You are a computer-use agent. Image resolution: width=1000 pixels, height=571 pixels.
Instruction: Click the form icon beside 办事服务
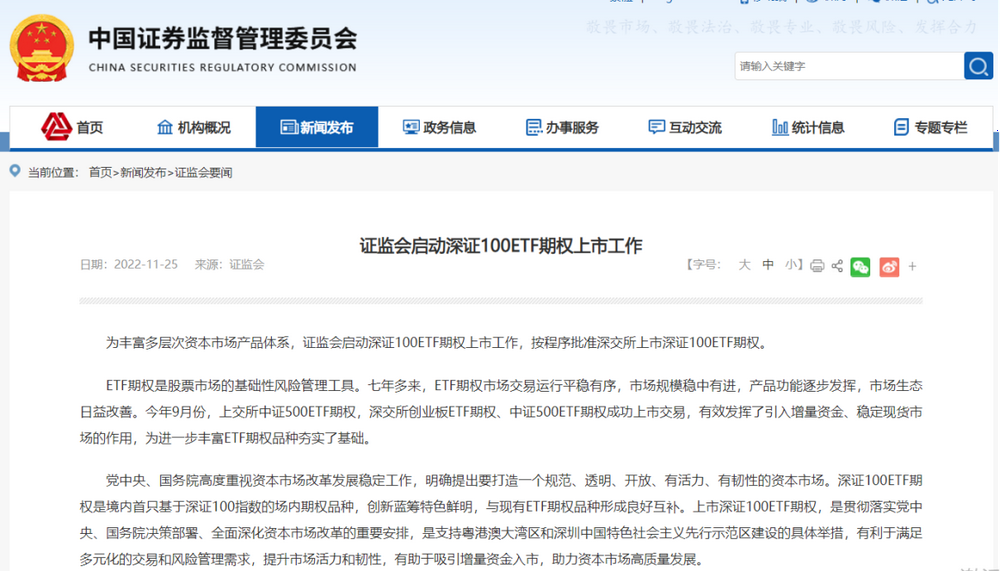point(534,127)
